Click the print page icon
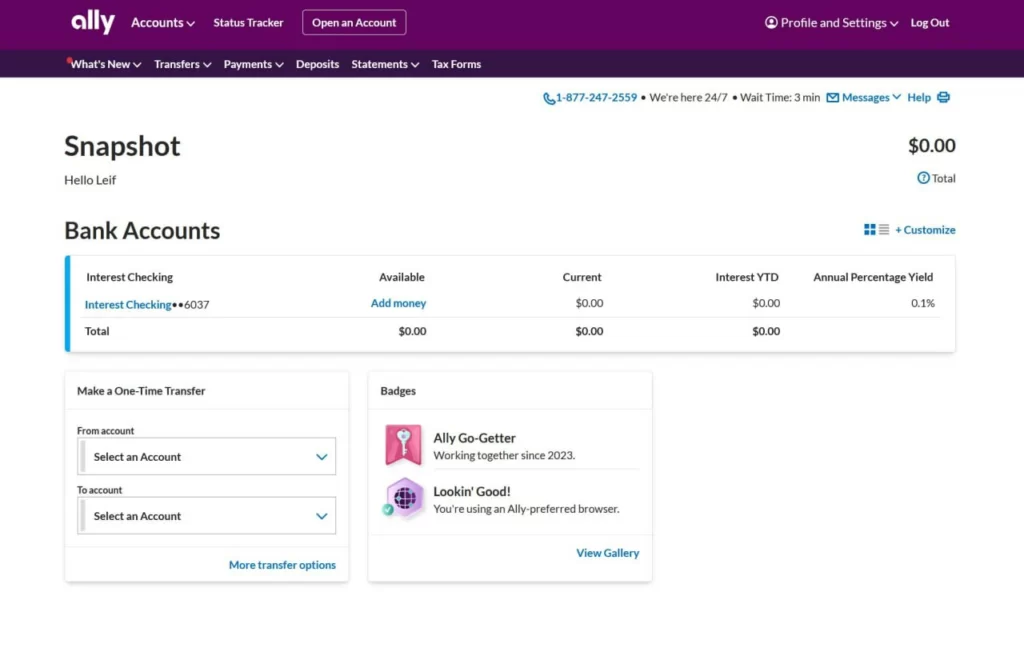 [943, 97]
